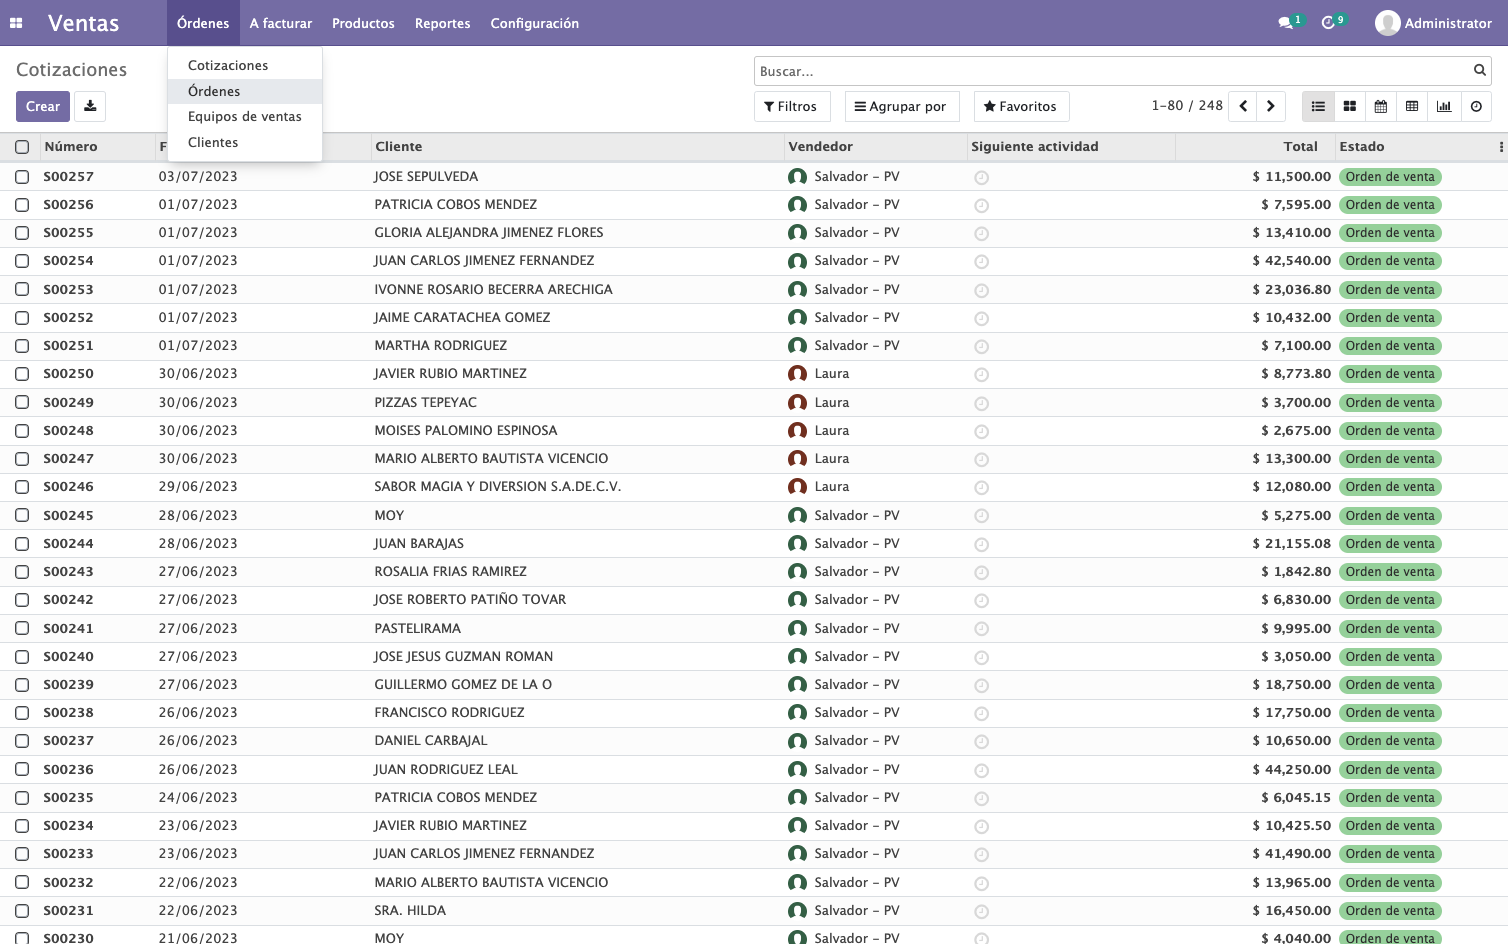This screenshot has width=1508, height=944.
Task: Open the Favoritos dropdown
Action: coord(1021,106)
